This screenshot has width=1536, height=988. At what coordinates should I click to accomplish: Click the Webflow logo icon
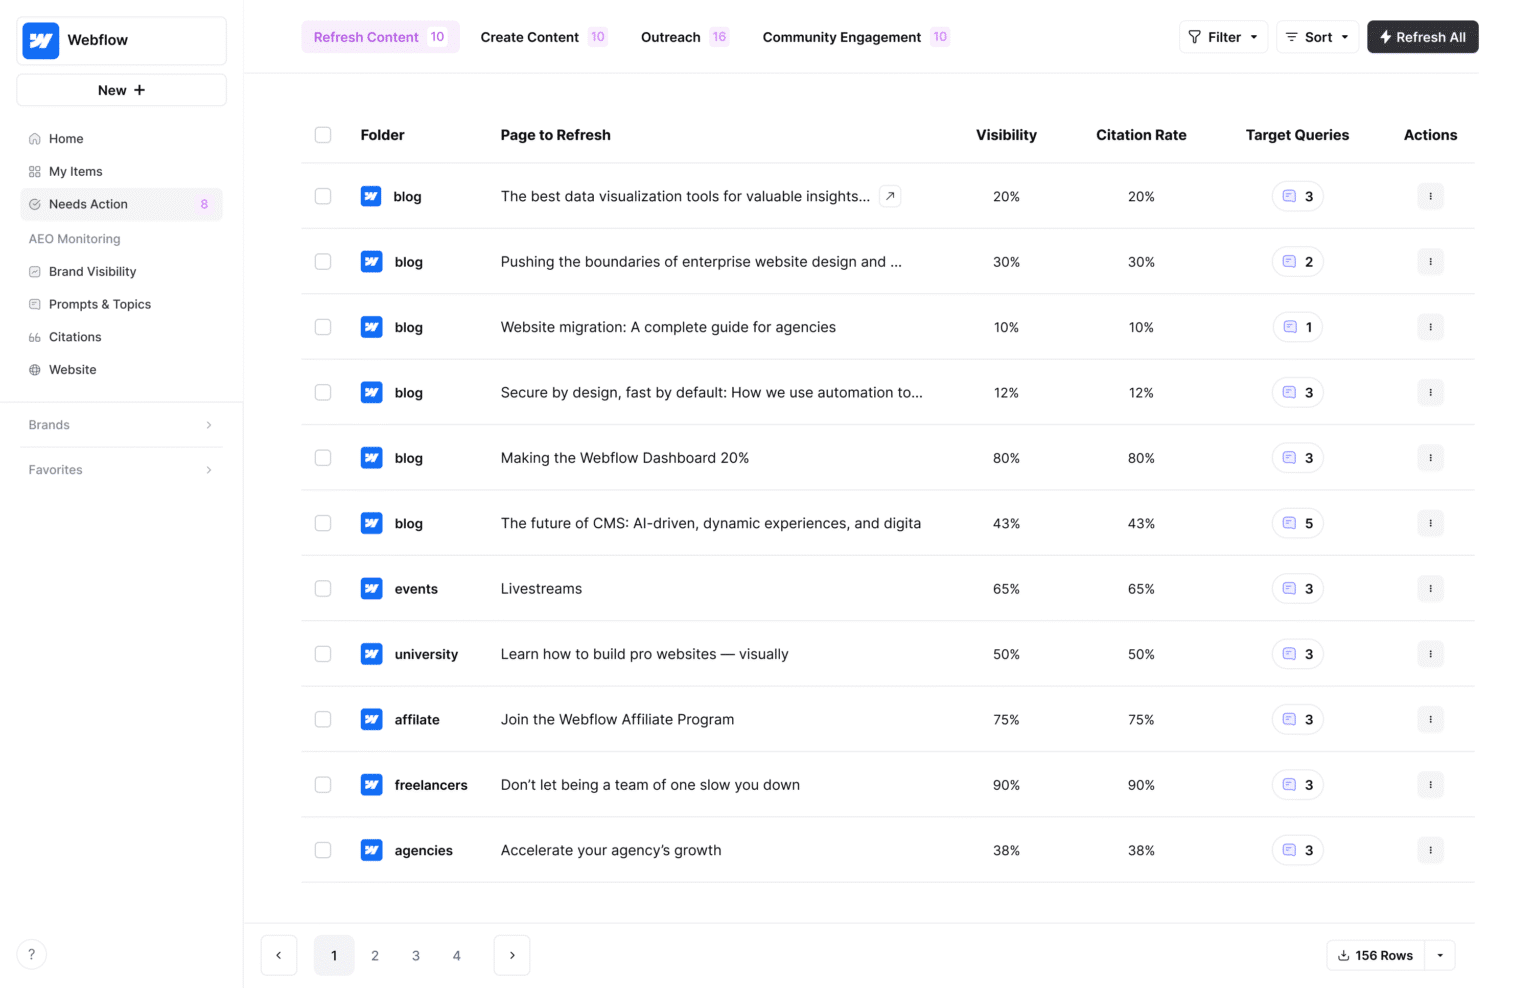(x=40, y=40)
